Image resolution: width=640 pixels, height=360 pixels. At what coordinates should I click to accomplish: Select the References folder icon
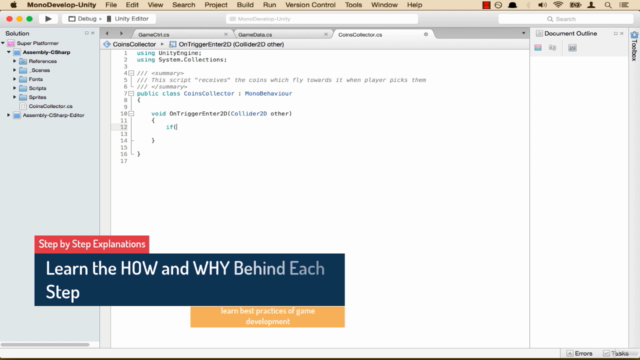point(23,61)
